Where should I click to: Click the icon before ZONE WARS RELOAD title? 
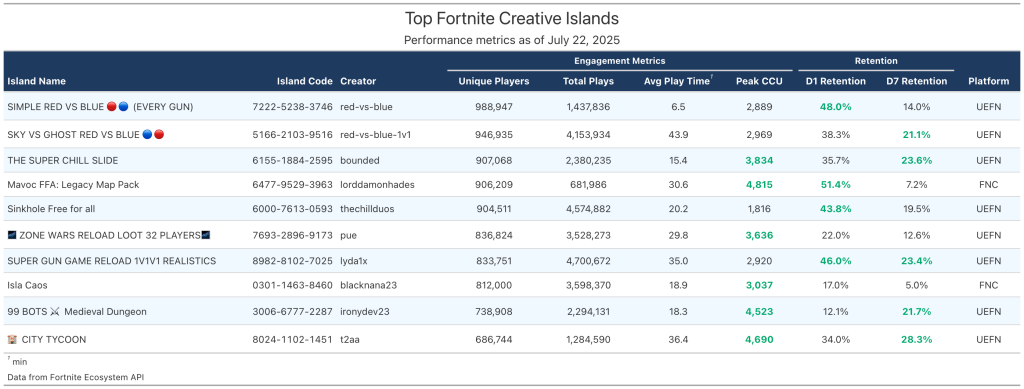click(12, 234)
